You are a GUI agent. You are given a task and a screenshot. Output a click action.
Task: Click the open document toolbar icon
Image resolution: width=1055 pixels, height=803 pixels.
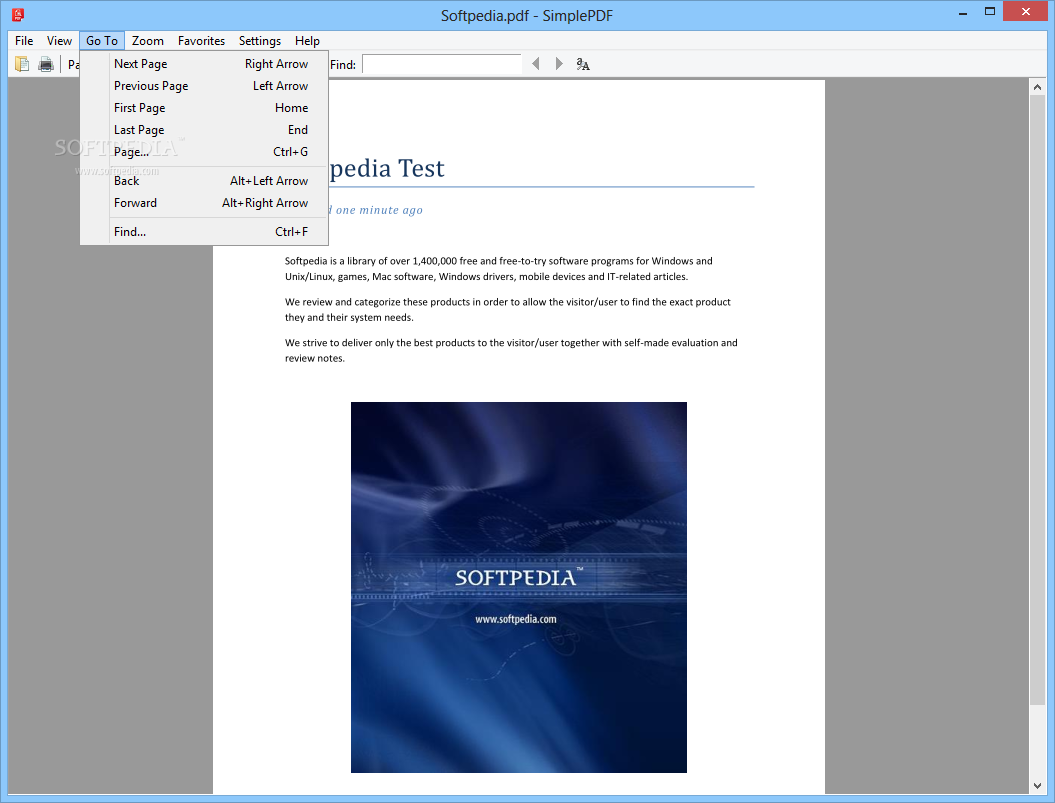[22, 64]
